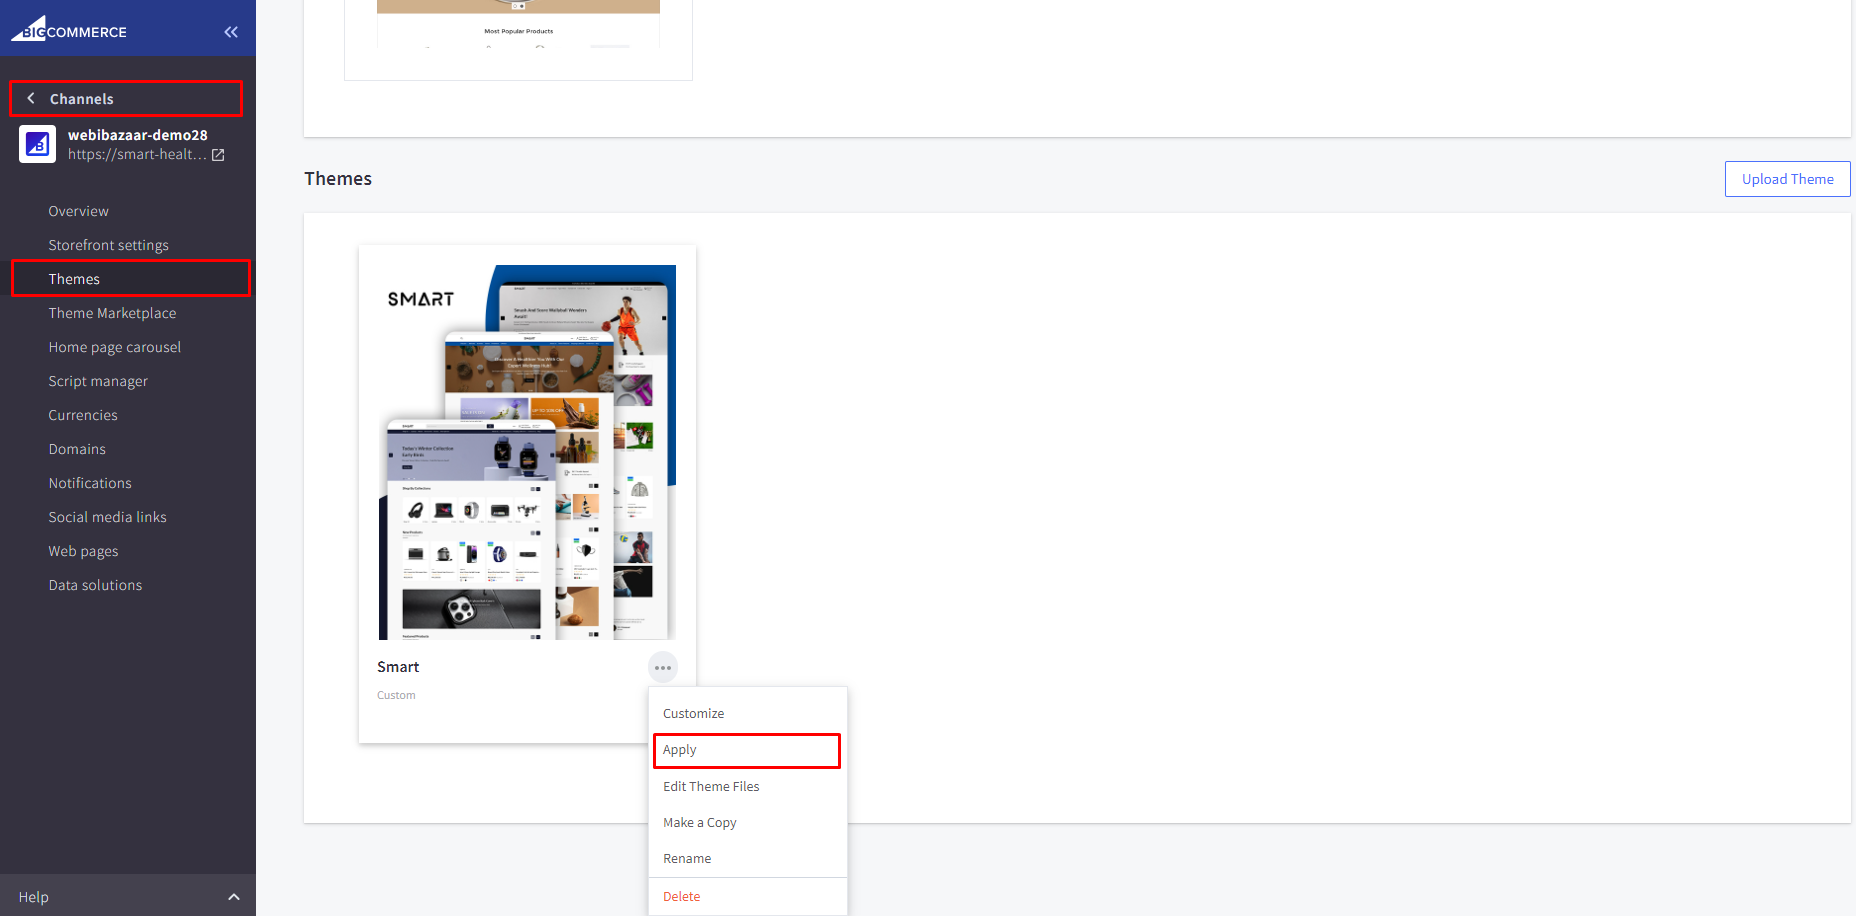Select Rename from the theme menu
The height and width of the screenshot is (916, 1856).
tap(687, 858)
